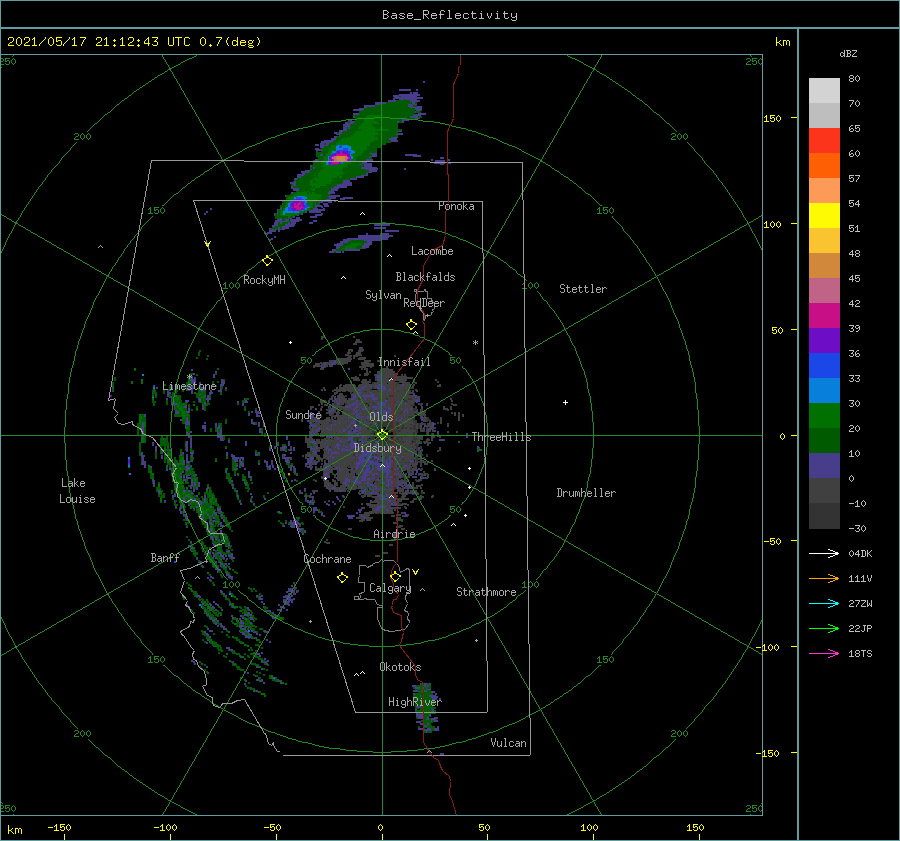Click the Drumheller town label
The width and height of the screenshot is (900, 841).
pos(586,493)
